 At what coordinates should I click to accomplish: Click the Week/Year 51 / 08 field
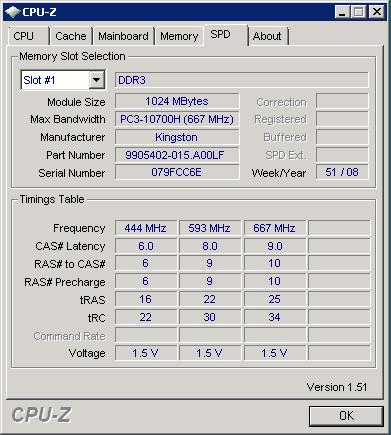[x=342, y=172]
